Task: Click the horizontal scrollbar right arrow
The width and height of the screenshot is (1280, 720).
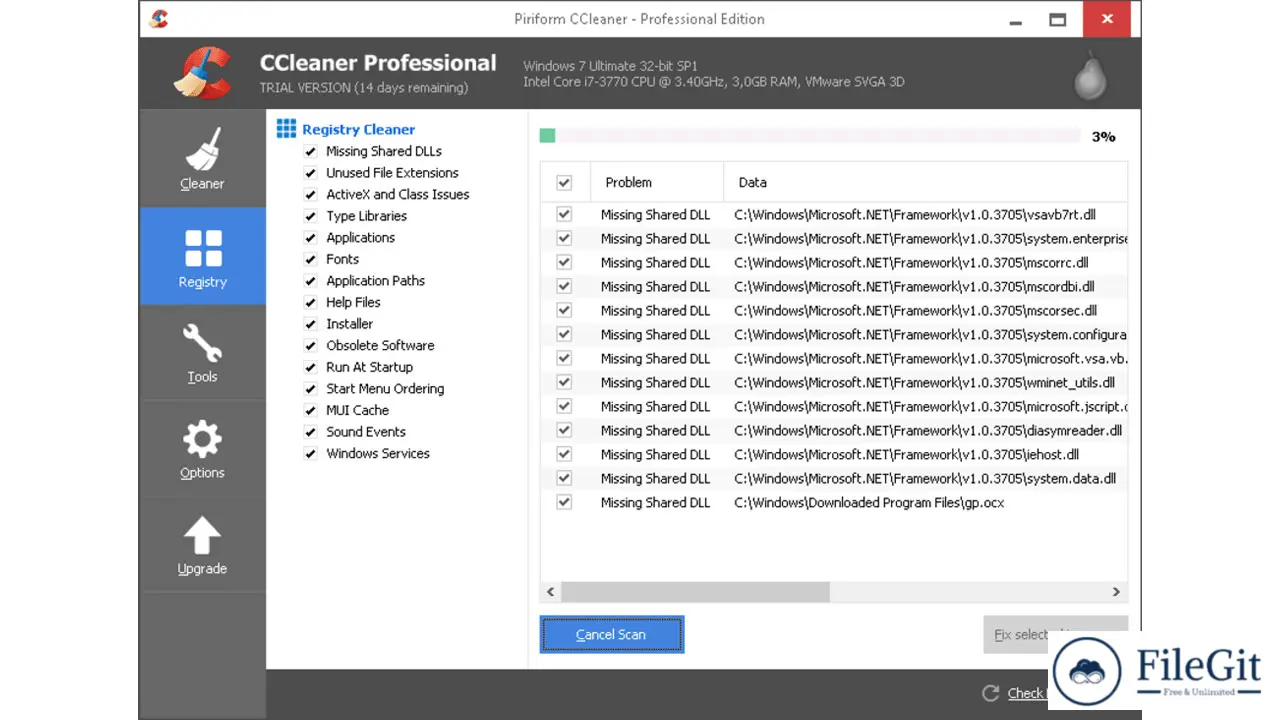Action: coord(1116,592)
